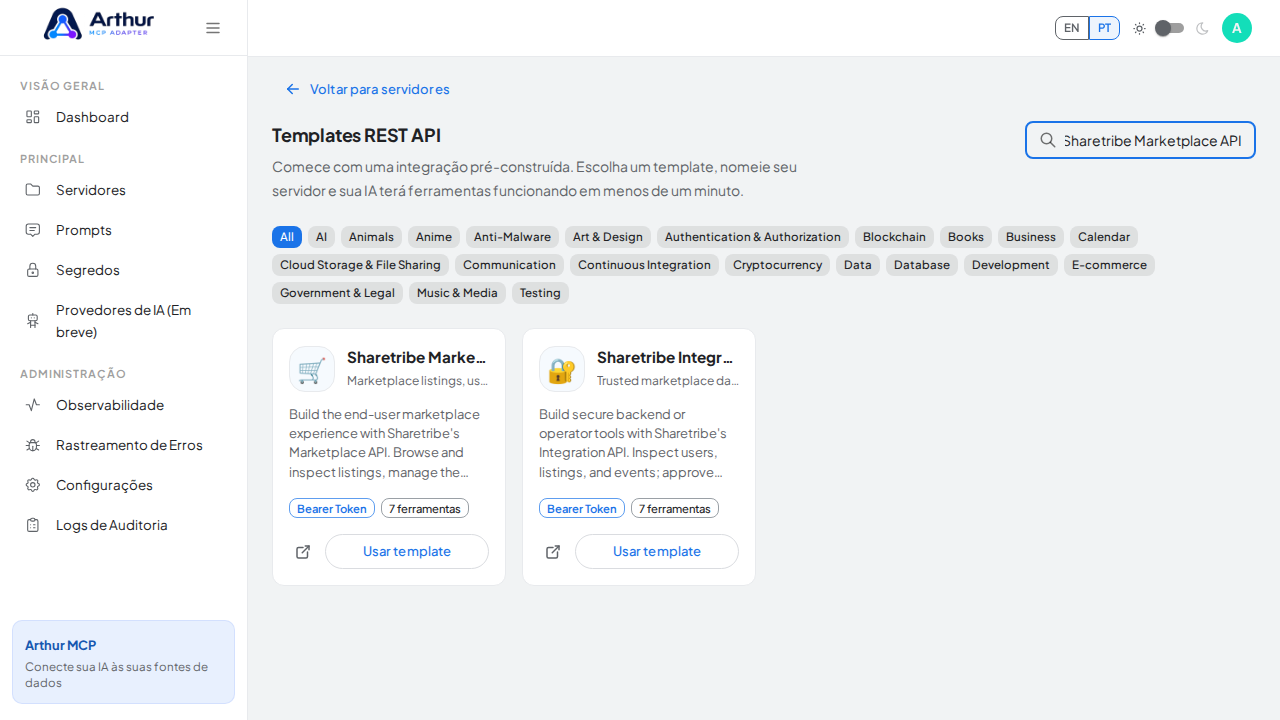
Task: Switch language to PT
Action: 1104,28
